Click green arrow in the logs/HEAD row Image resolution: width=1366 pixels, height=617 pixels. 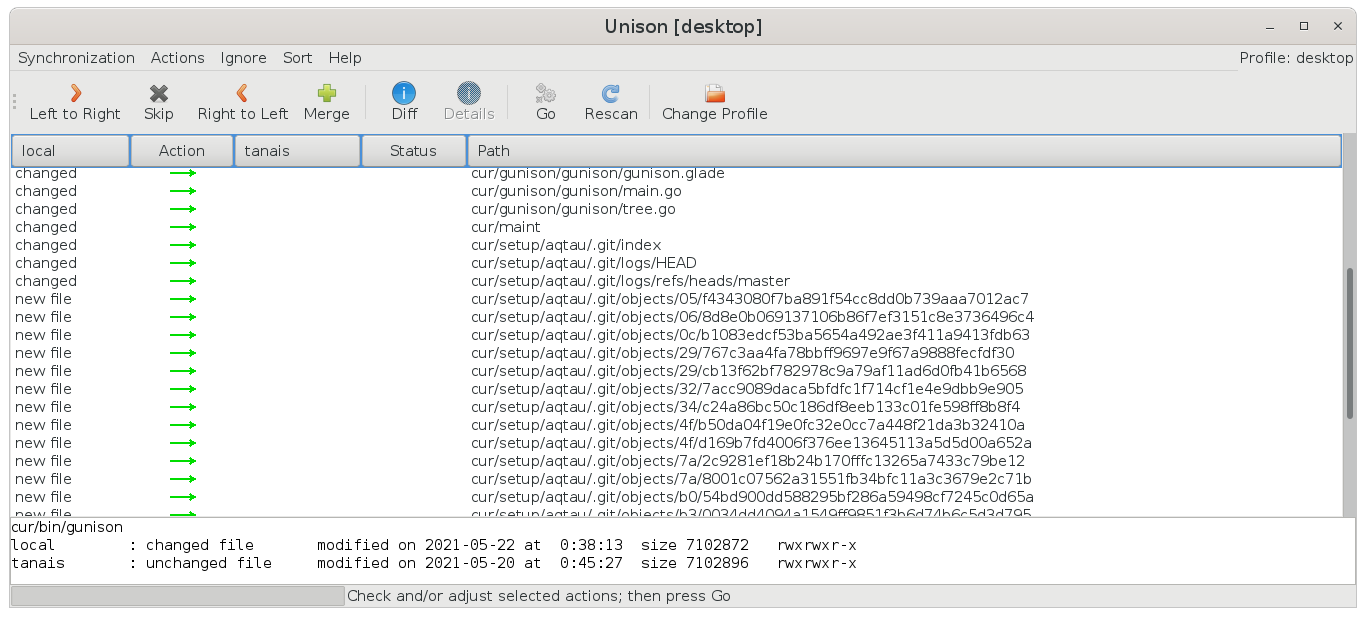(x=182, y=263)
